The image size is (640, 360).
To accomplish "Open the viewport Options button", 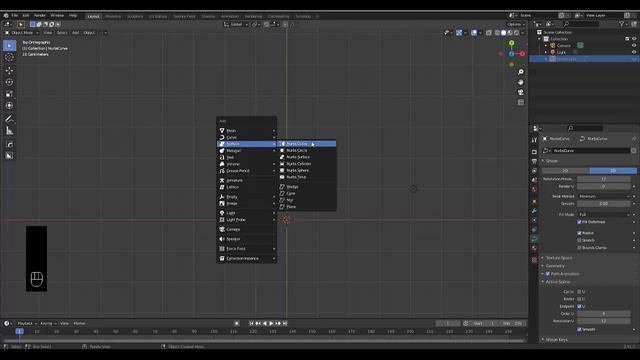I will point(516,24).
